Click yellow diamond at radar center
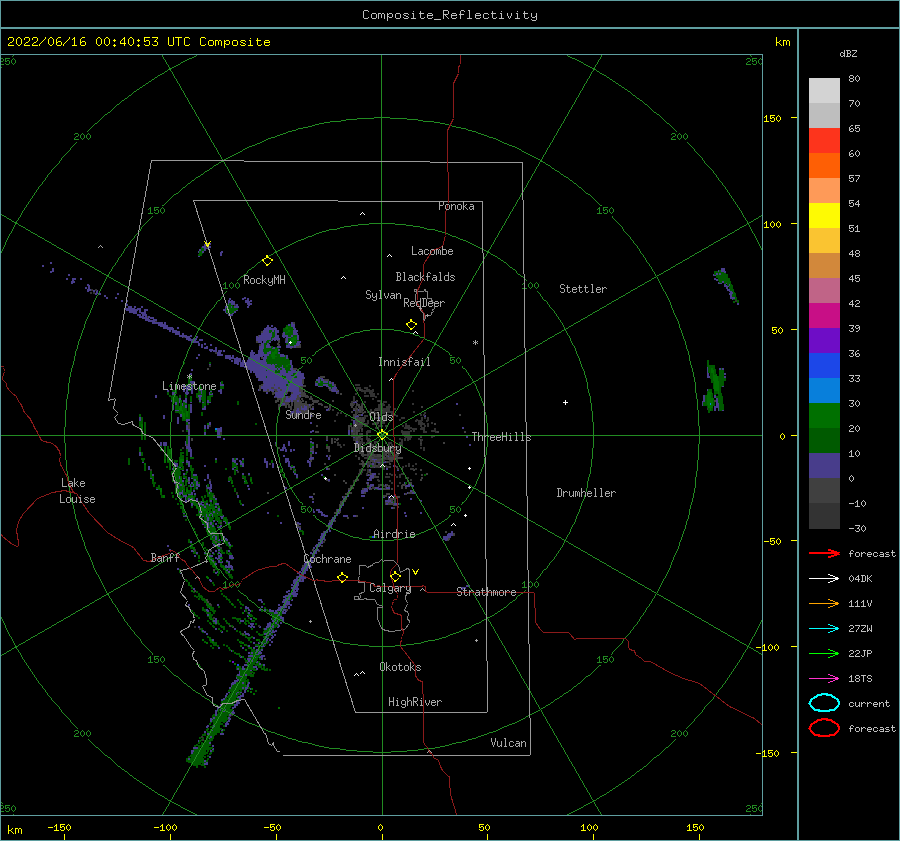Screen dimensions: 900x841 382,435
